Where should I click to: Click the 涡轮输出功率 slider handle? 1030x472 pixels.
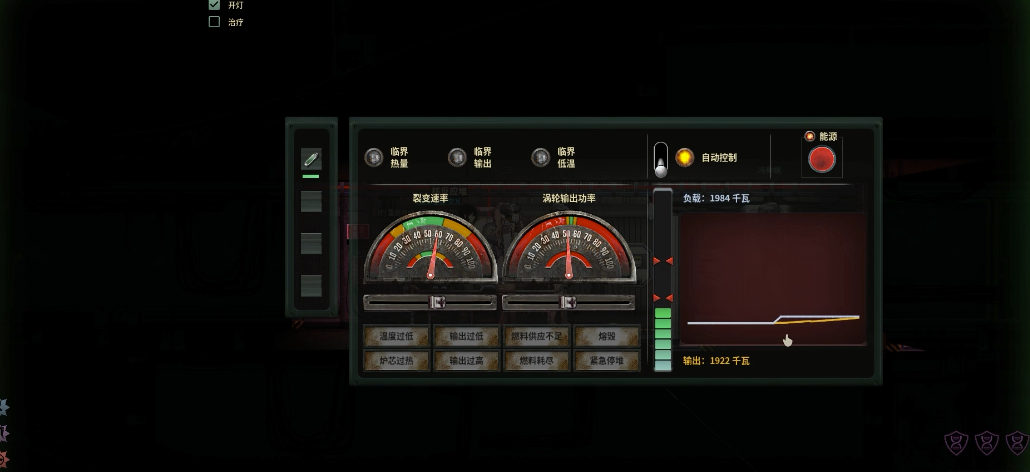[x=568, y=302]
